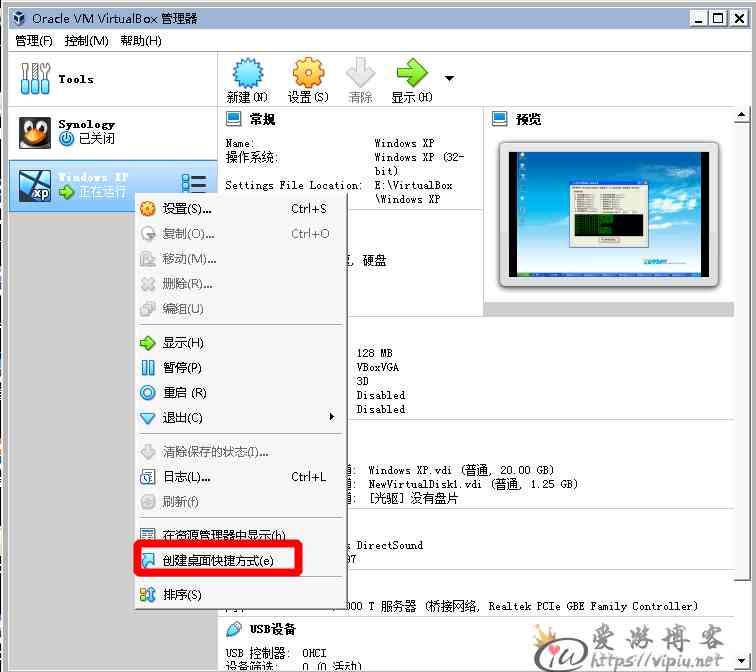Viewport: 756px width, 672px height.
Task: Open 管理(F) menu
Action: 34,40
